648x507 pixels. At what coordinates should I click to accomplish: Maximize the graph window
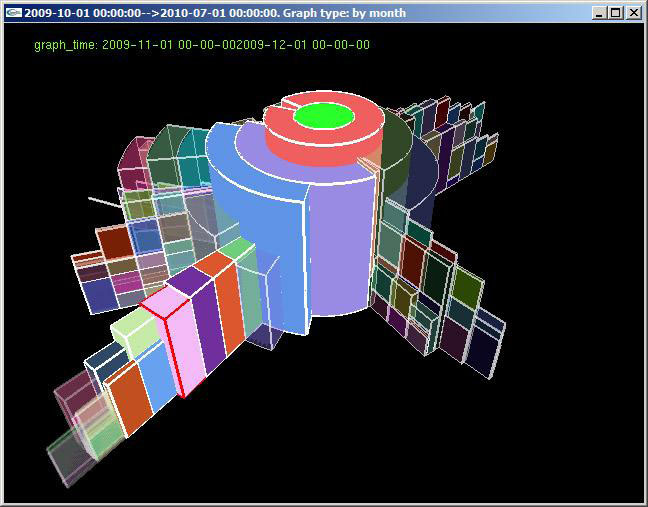point(616,13)
